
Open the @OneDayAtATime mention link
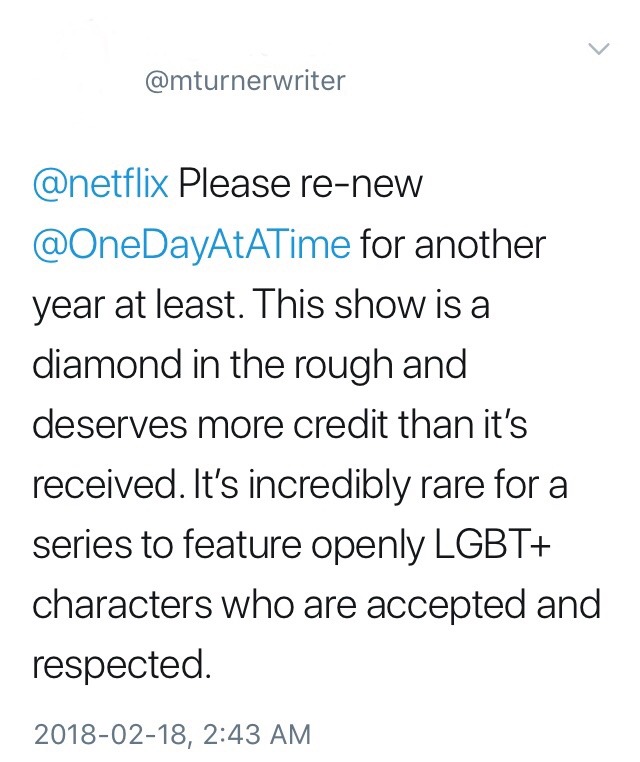(192, 243)
